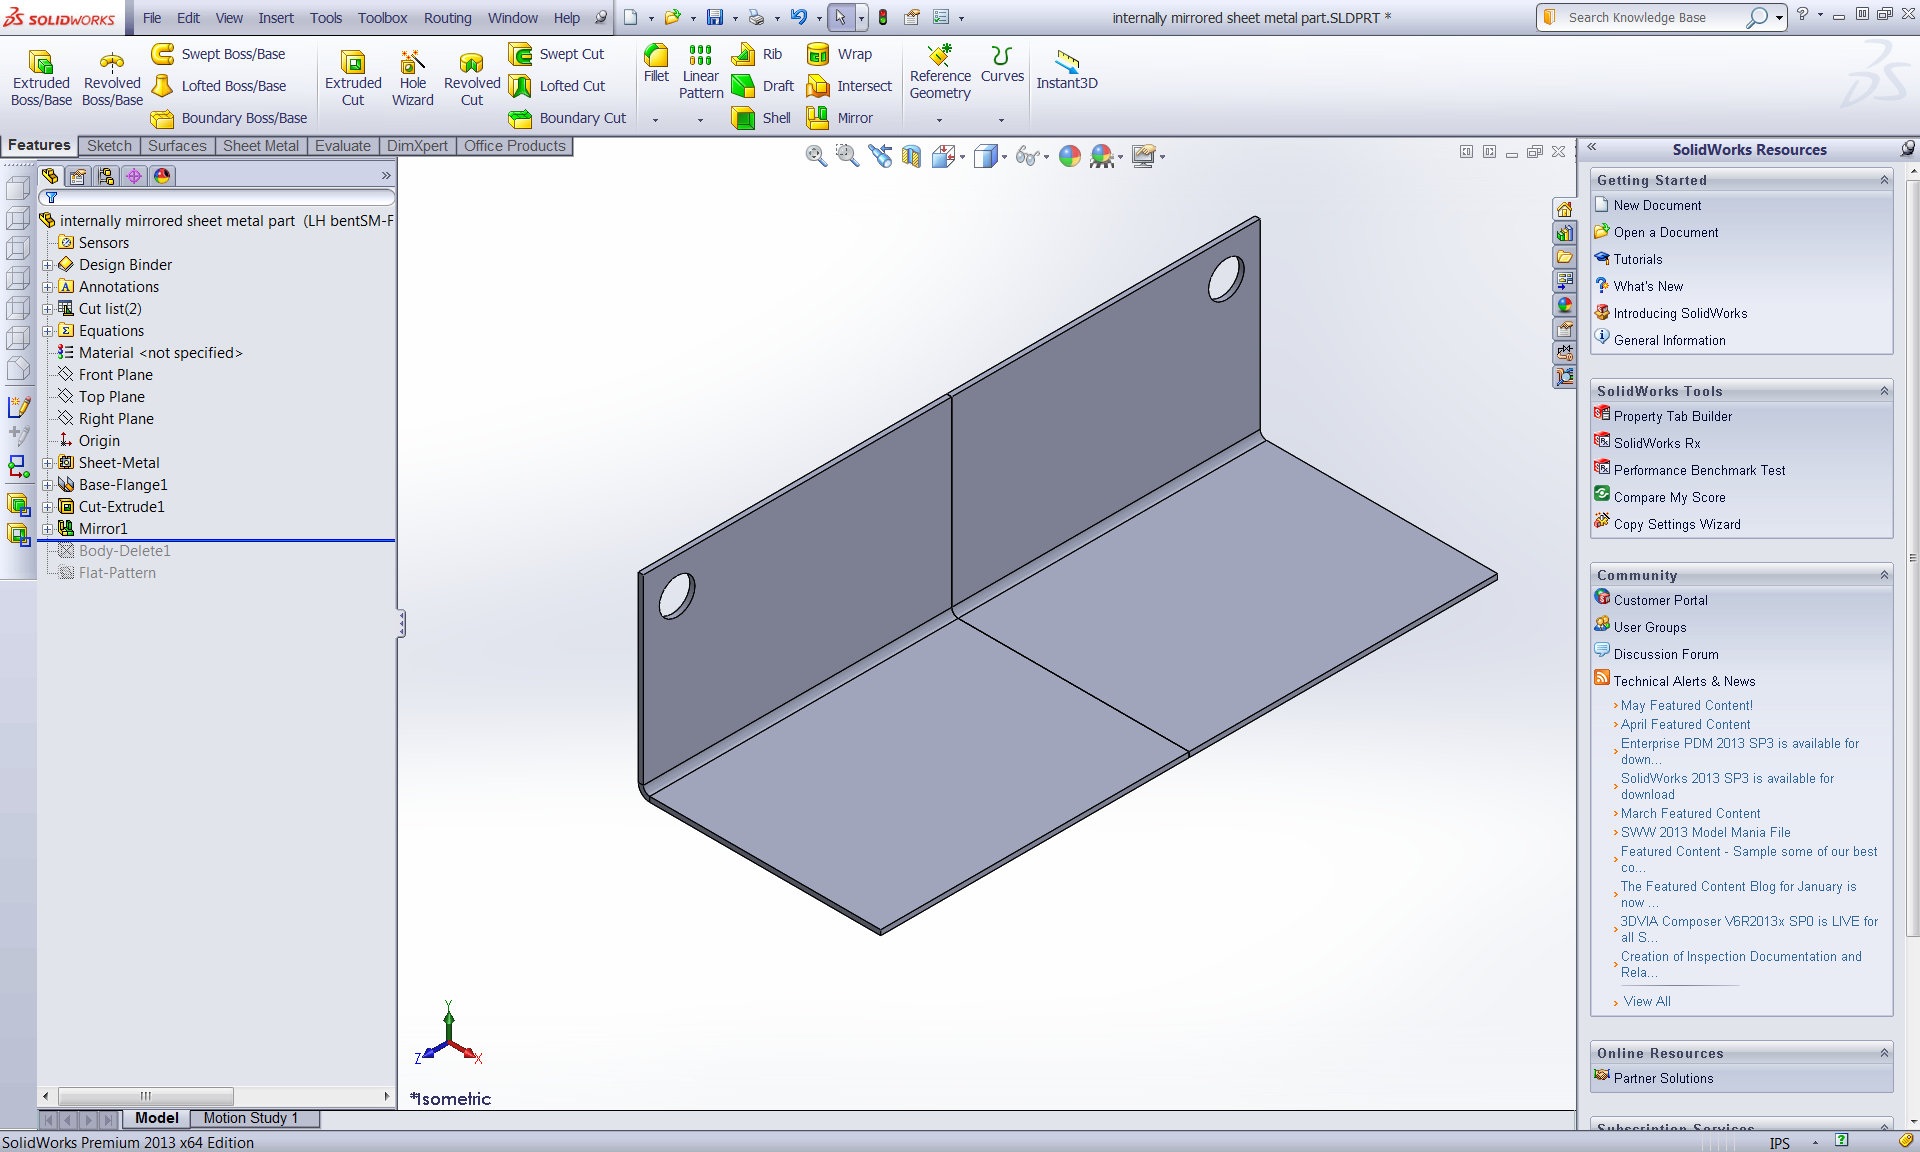Select the Extruded Boss/Base tool
Image resolution: width=1920 pixels, height=1152 pixels.
[41, 77]
